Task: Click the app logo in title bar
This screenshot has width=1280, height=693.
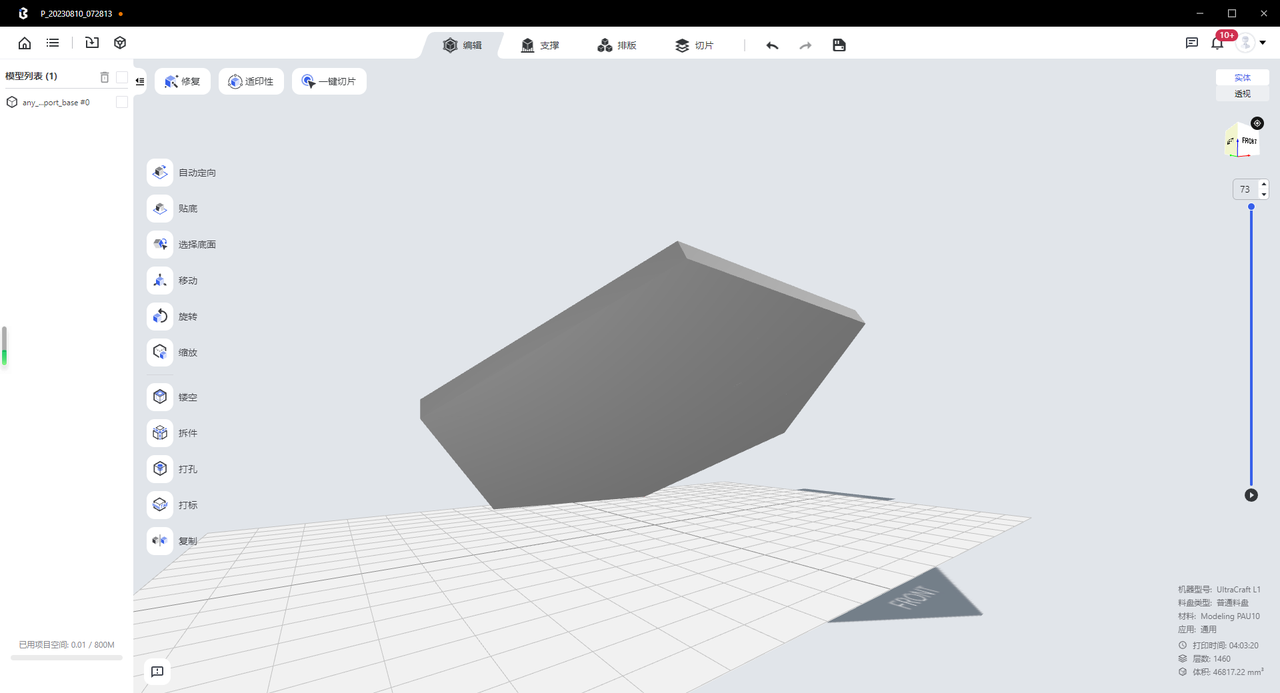Action: (23, 13)
